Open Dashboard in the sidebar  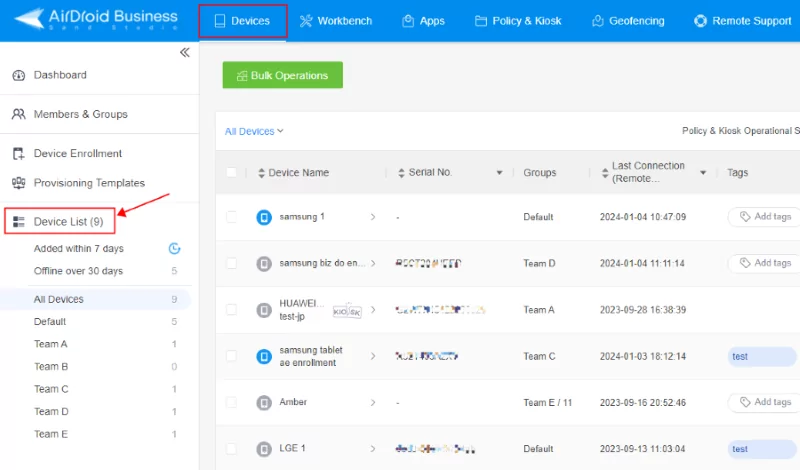[x=60, y=75]
